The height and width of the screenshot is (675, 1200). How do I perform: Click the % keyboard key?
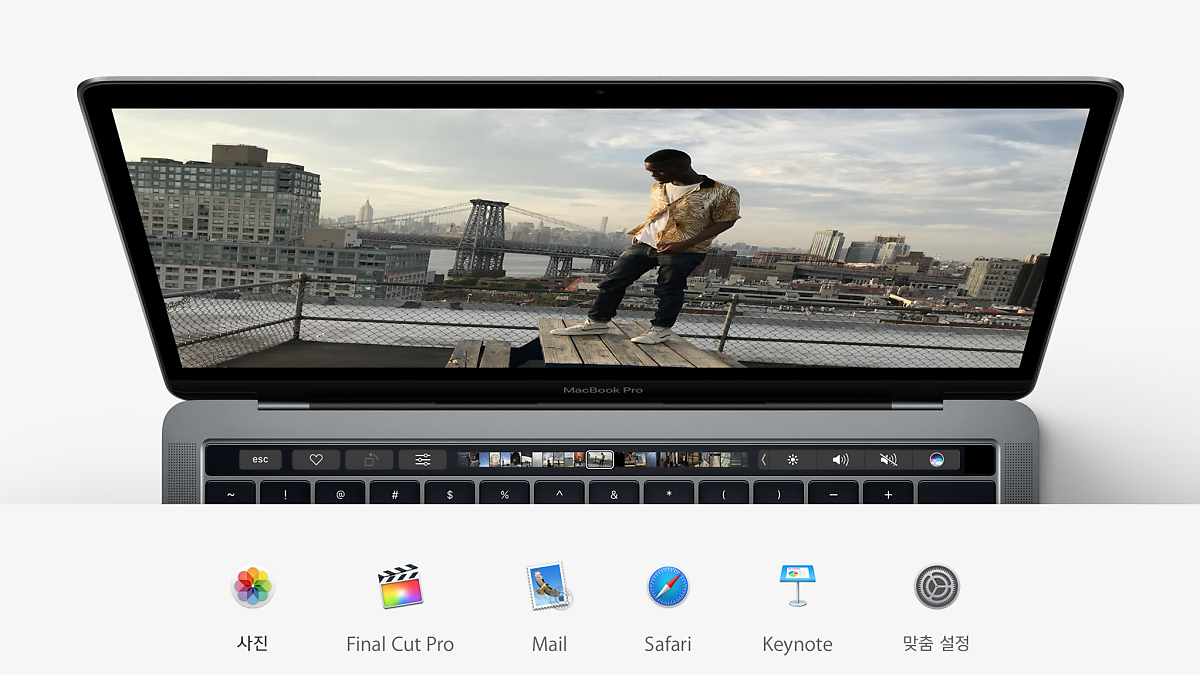point(504,493)
